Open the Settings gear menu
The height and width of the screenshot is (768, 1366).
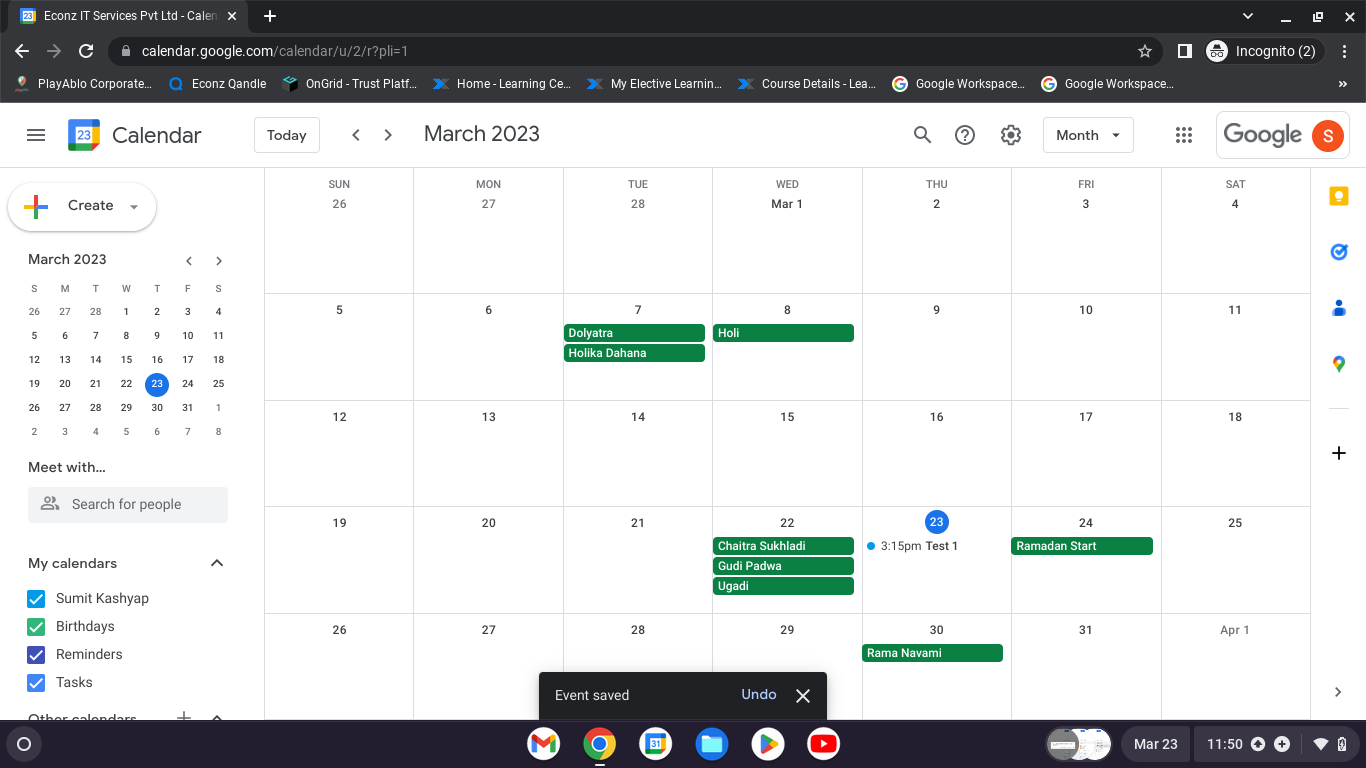1011,135
